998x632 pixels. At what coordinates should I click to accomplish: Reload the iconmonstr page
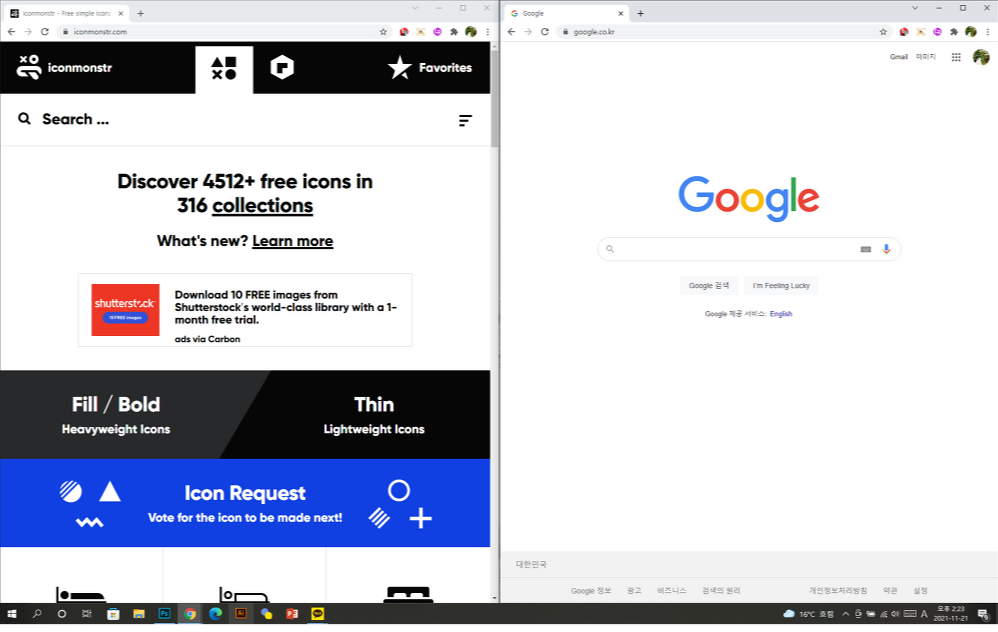click(45, 31)
